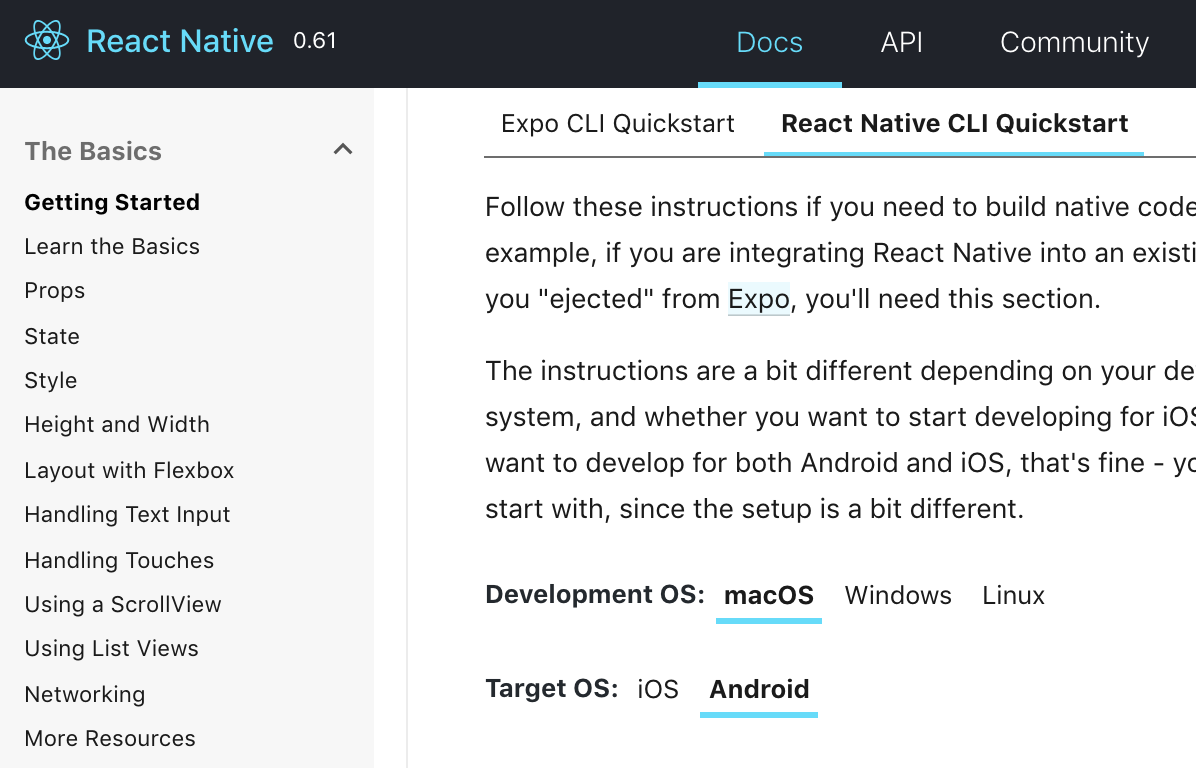Click the Target OS label

click(551, 689)
